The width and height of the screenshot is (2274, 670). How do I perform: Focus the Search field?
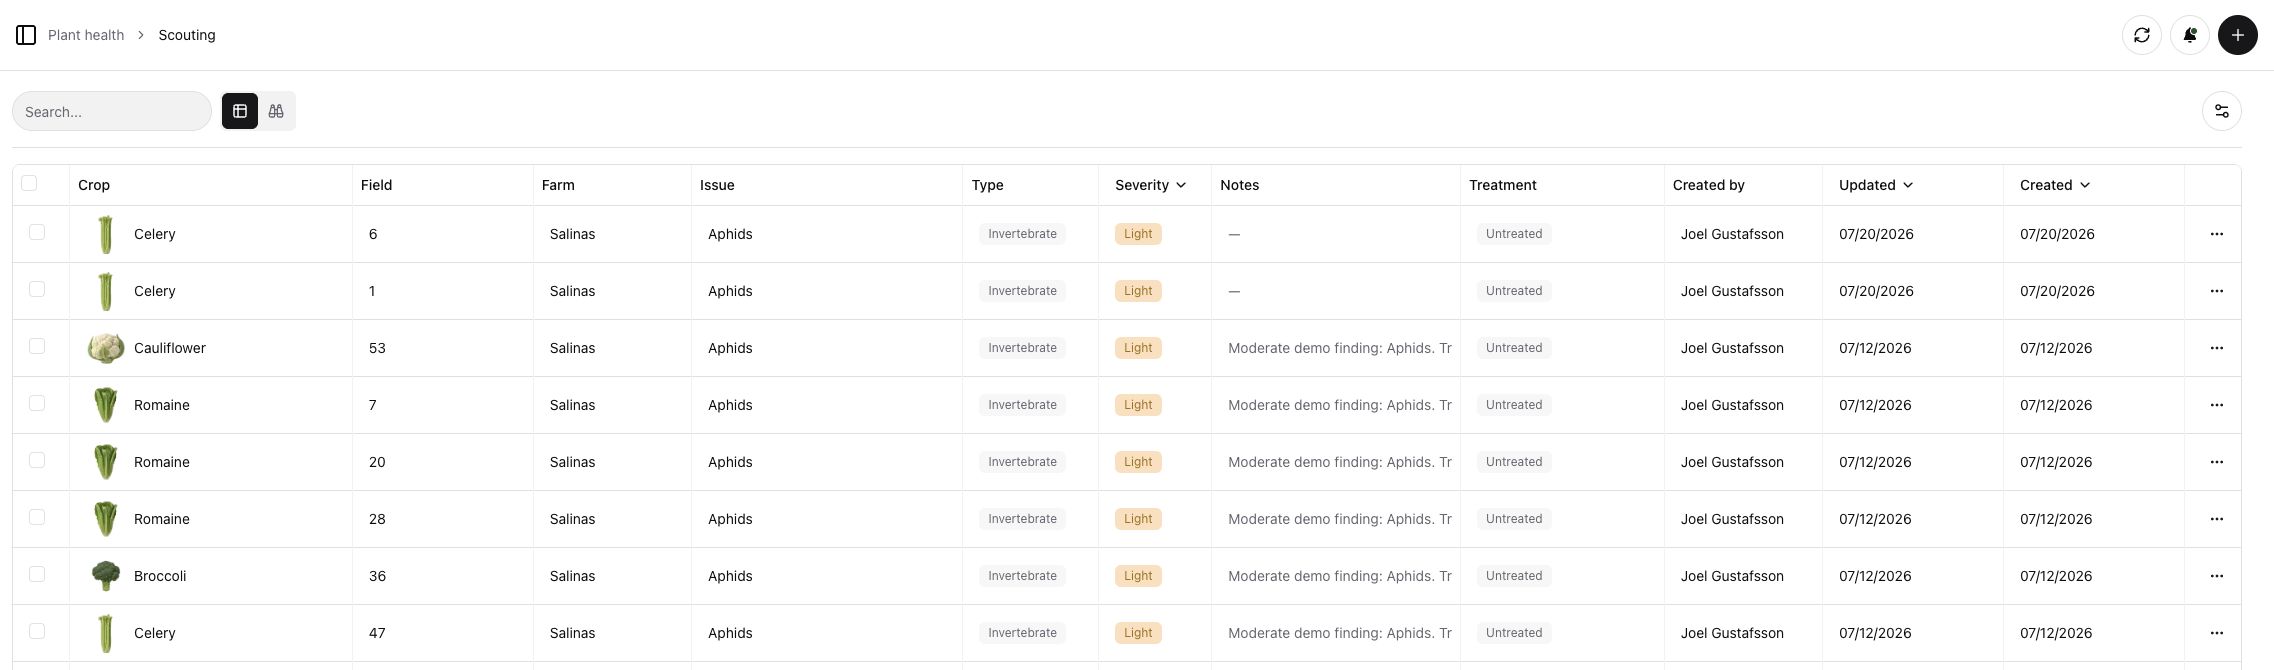112,111
